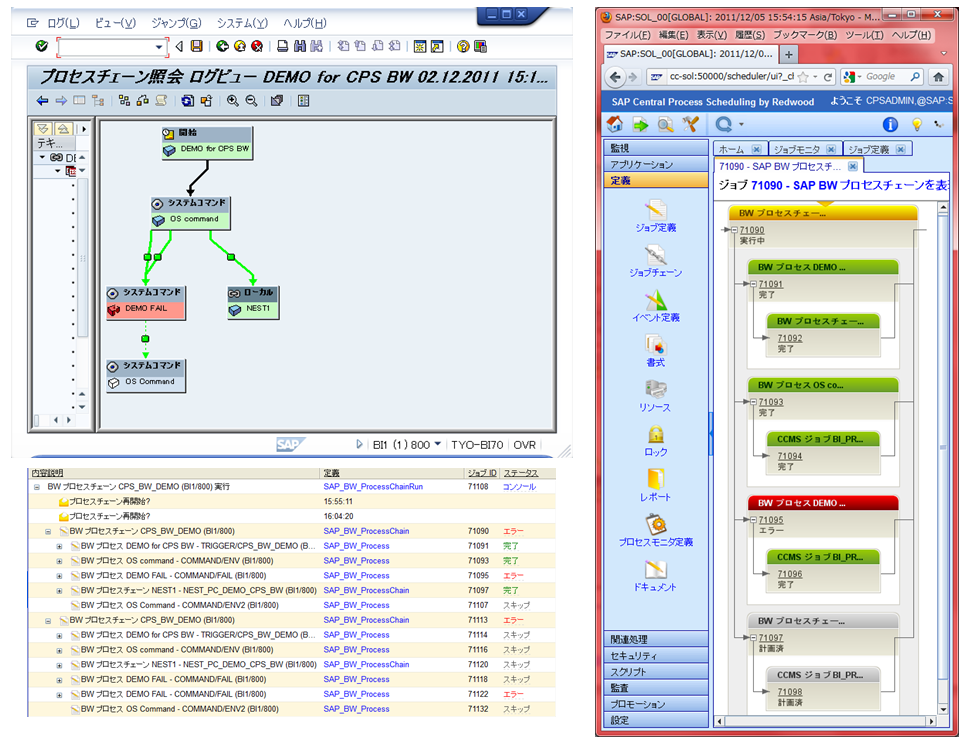The image size is (969, 749).
Task: Collapse the row for job 71108 in the table
Action: (x=37, y=487)
